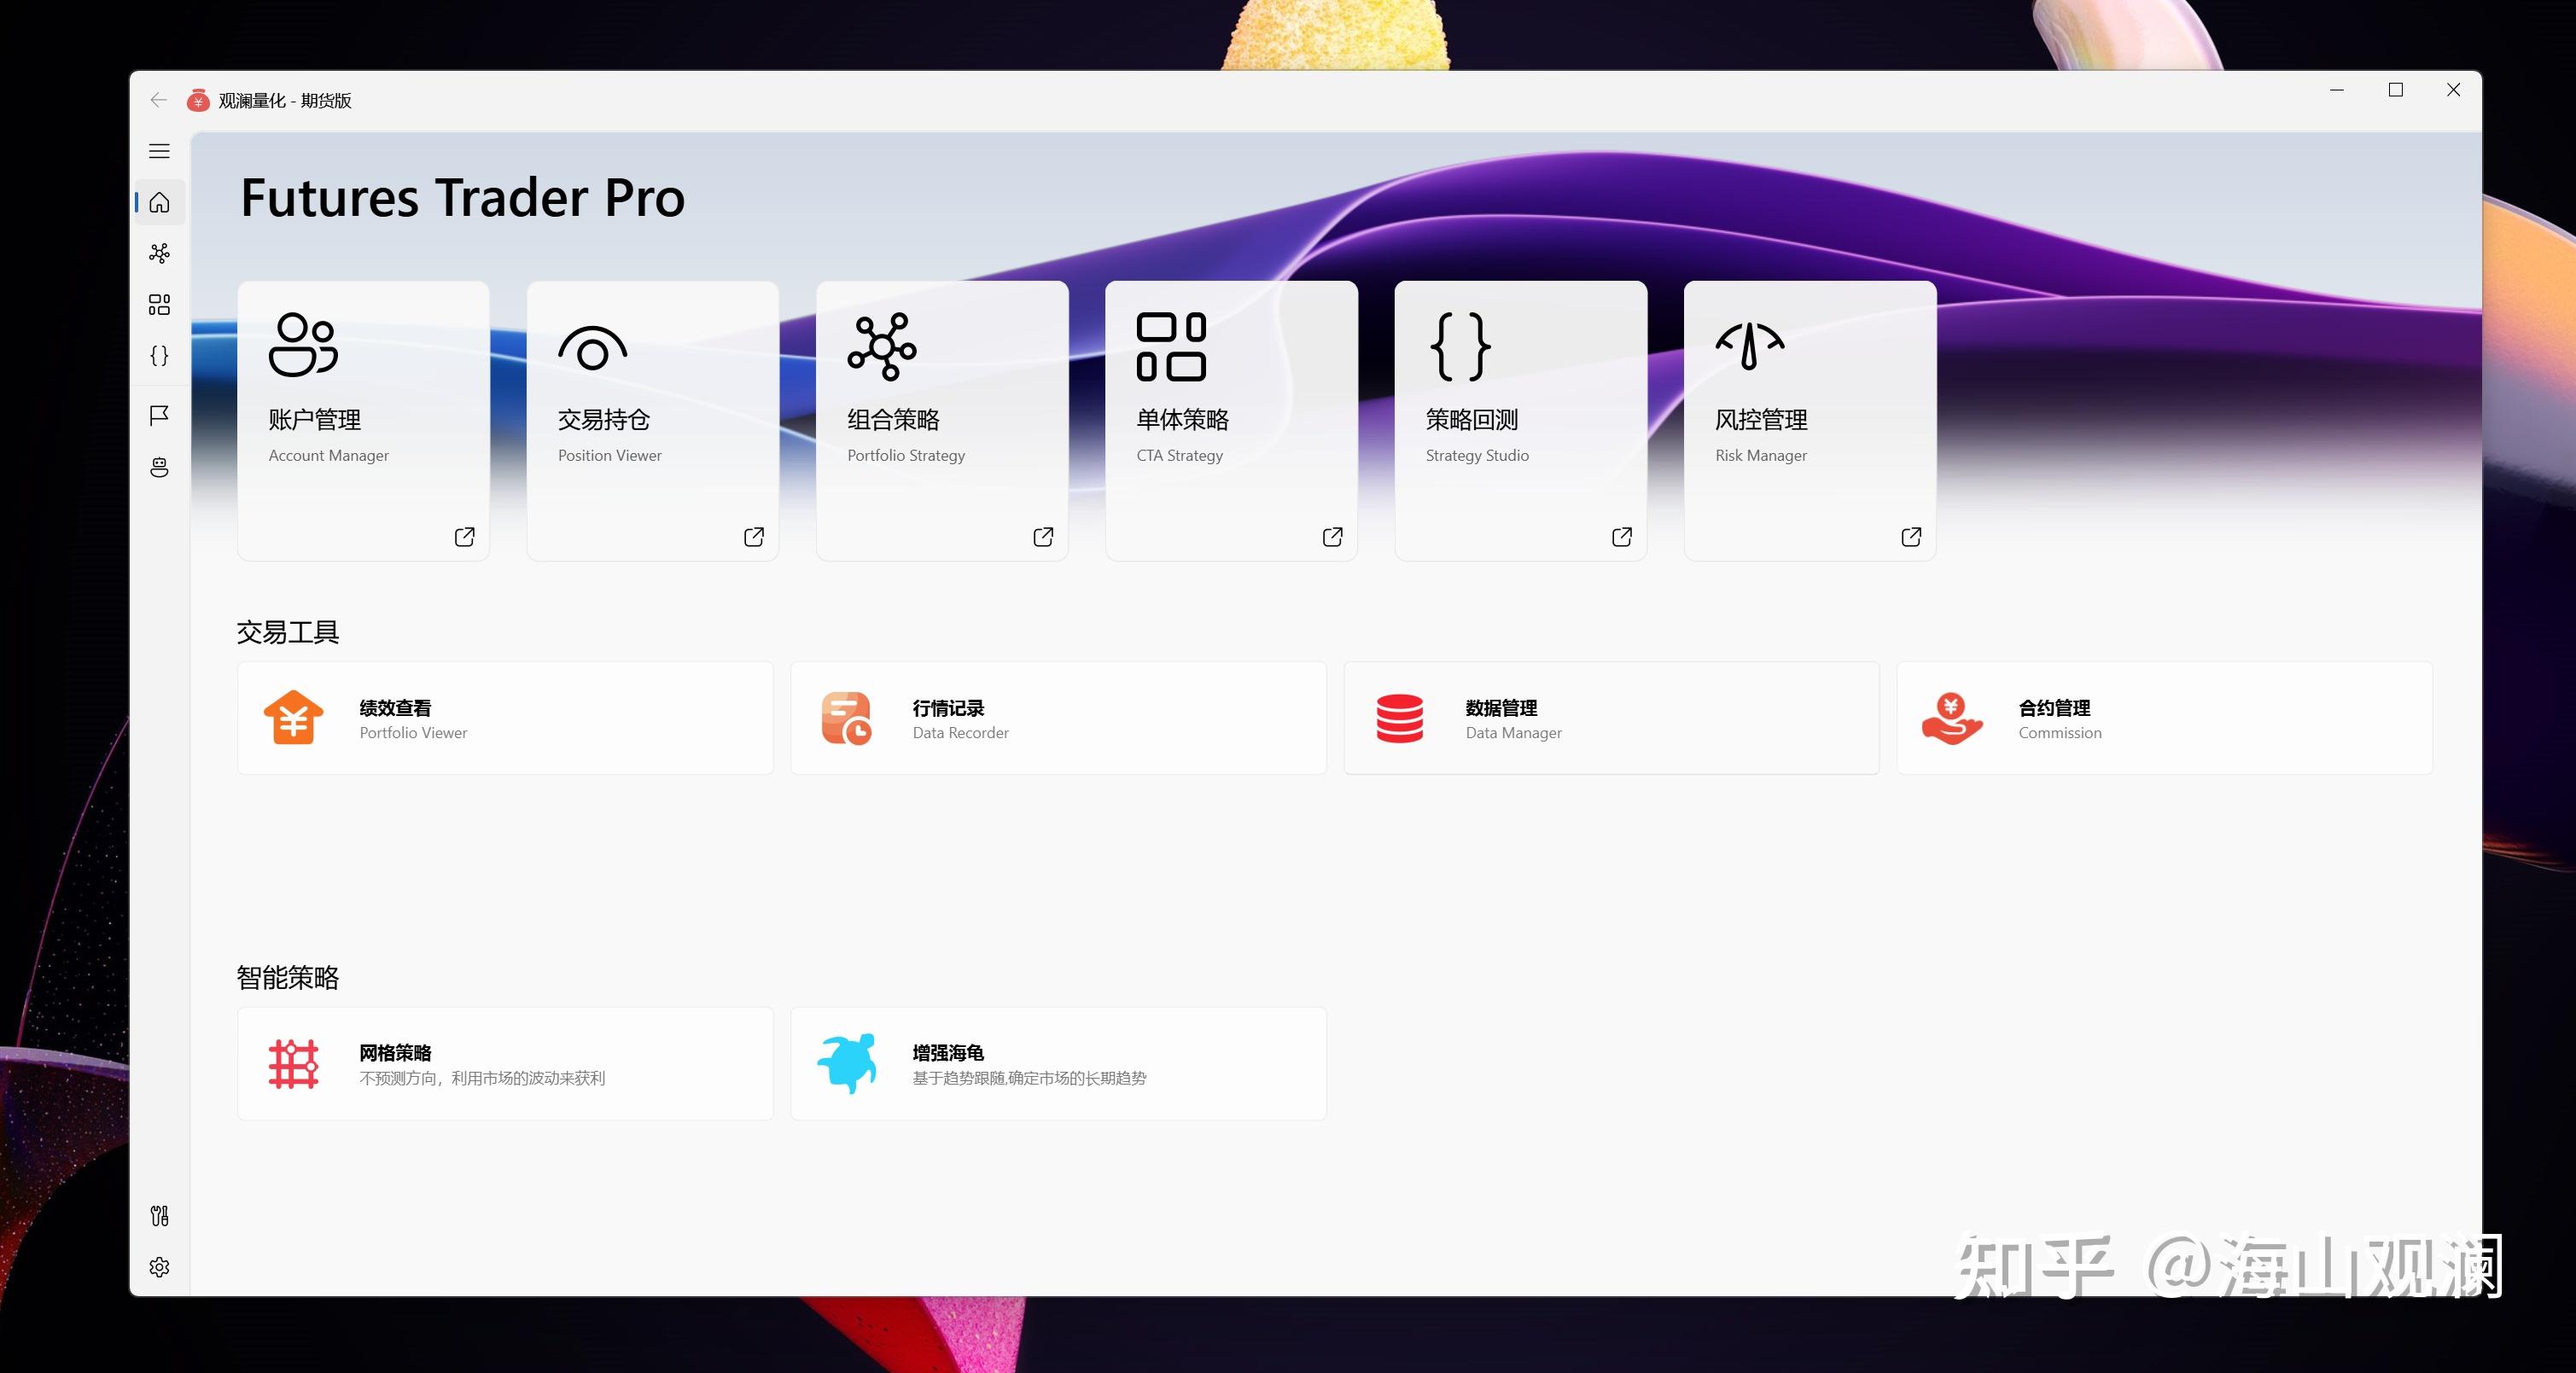Open Portfolio Strategy from sidebar network icon

pyautogui.click(x=159, y=253)
